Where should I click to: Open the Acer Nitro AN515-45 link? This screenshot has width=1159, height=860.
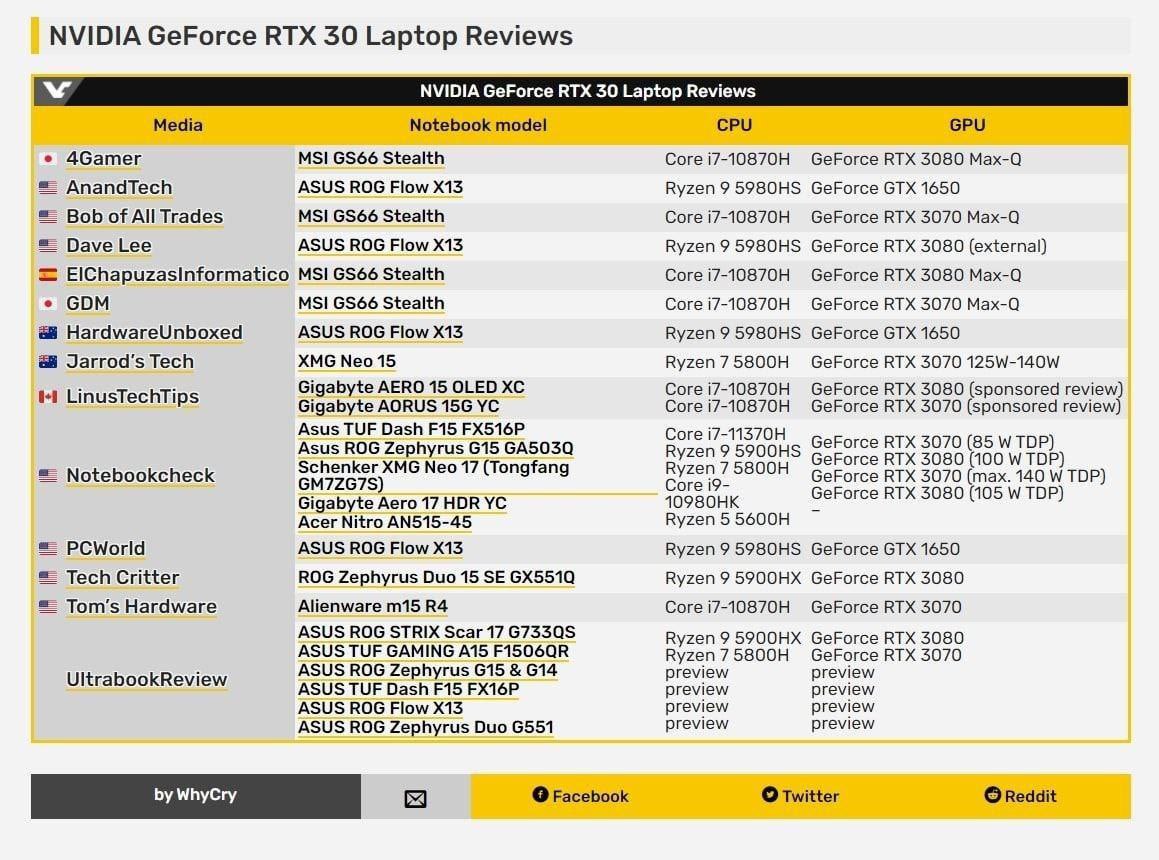[384, 523]
